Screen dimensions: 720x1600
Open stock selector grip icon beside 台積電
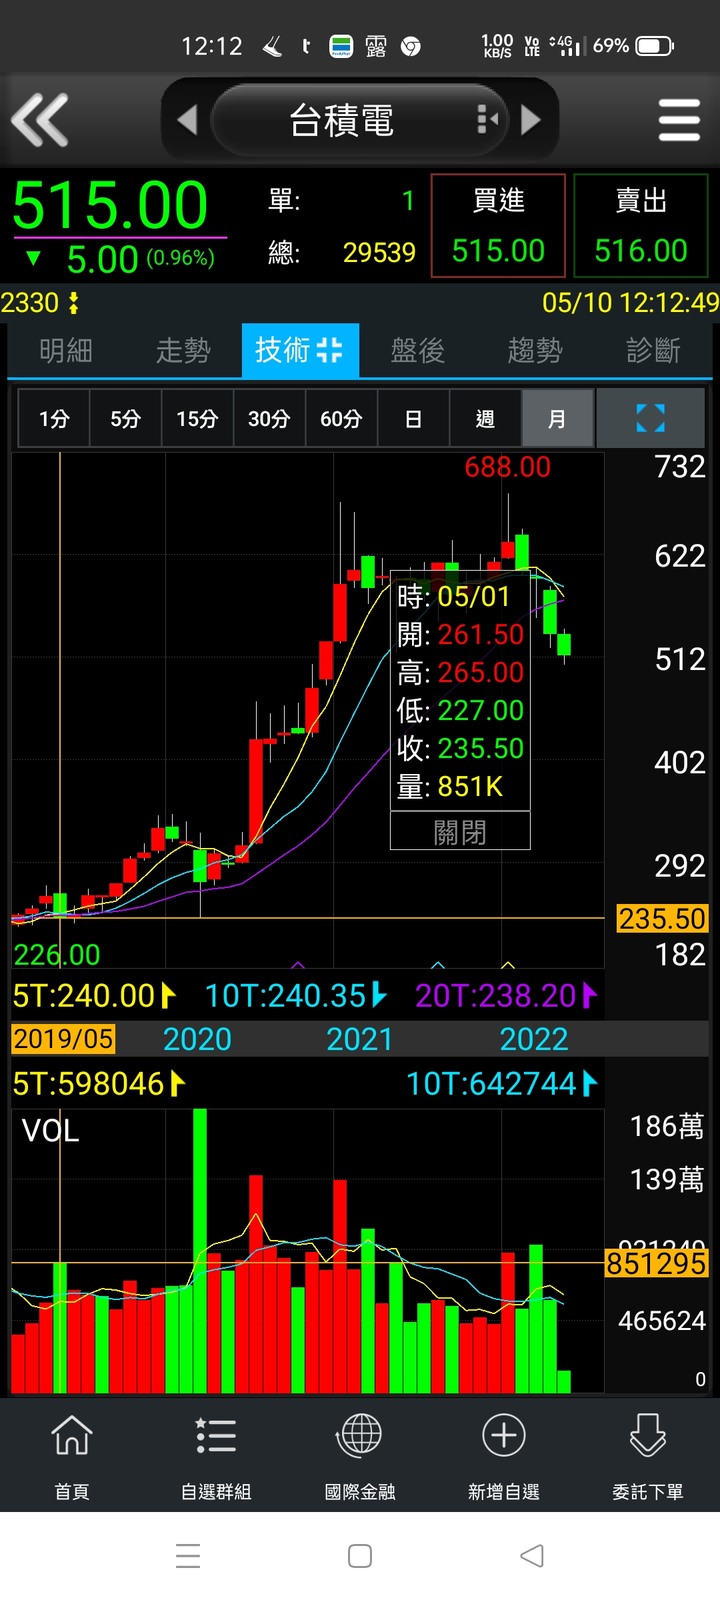tap(487, 120)
